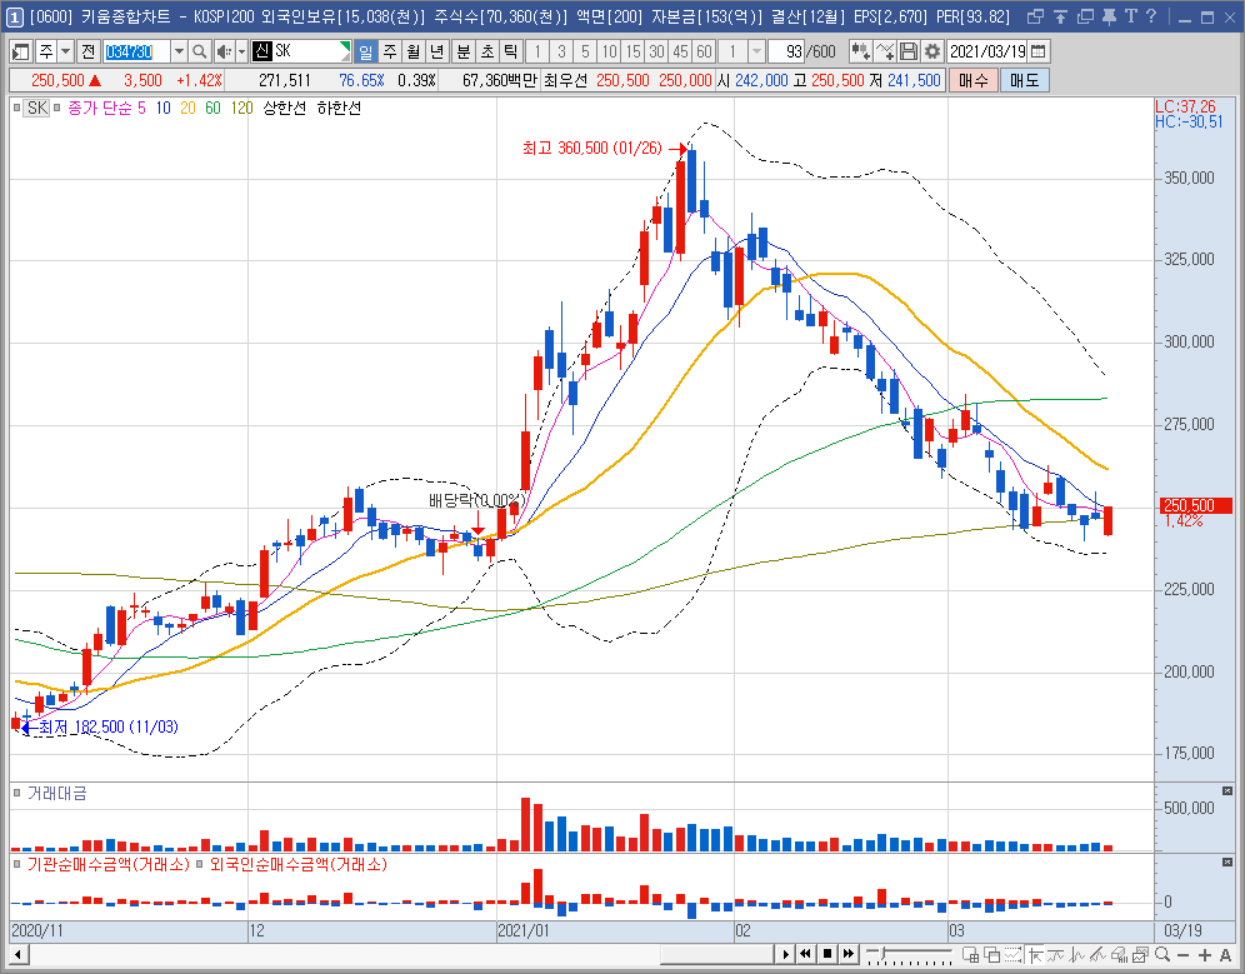
Task: Close the 거래대금 volume panel
Action: tap(1227, 791)
